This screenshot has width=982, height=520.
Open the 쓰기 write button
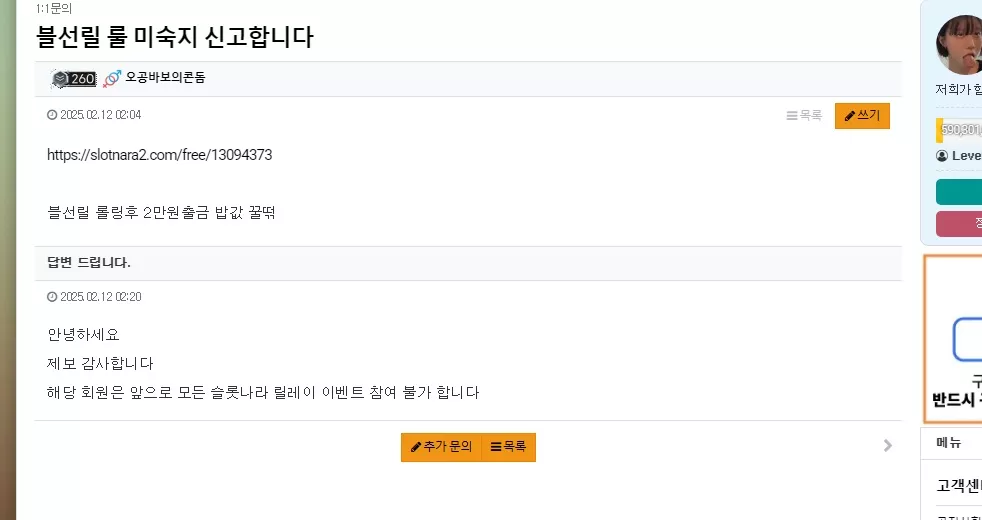[862, 116]
